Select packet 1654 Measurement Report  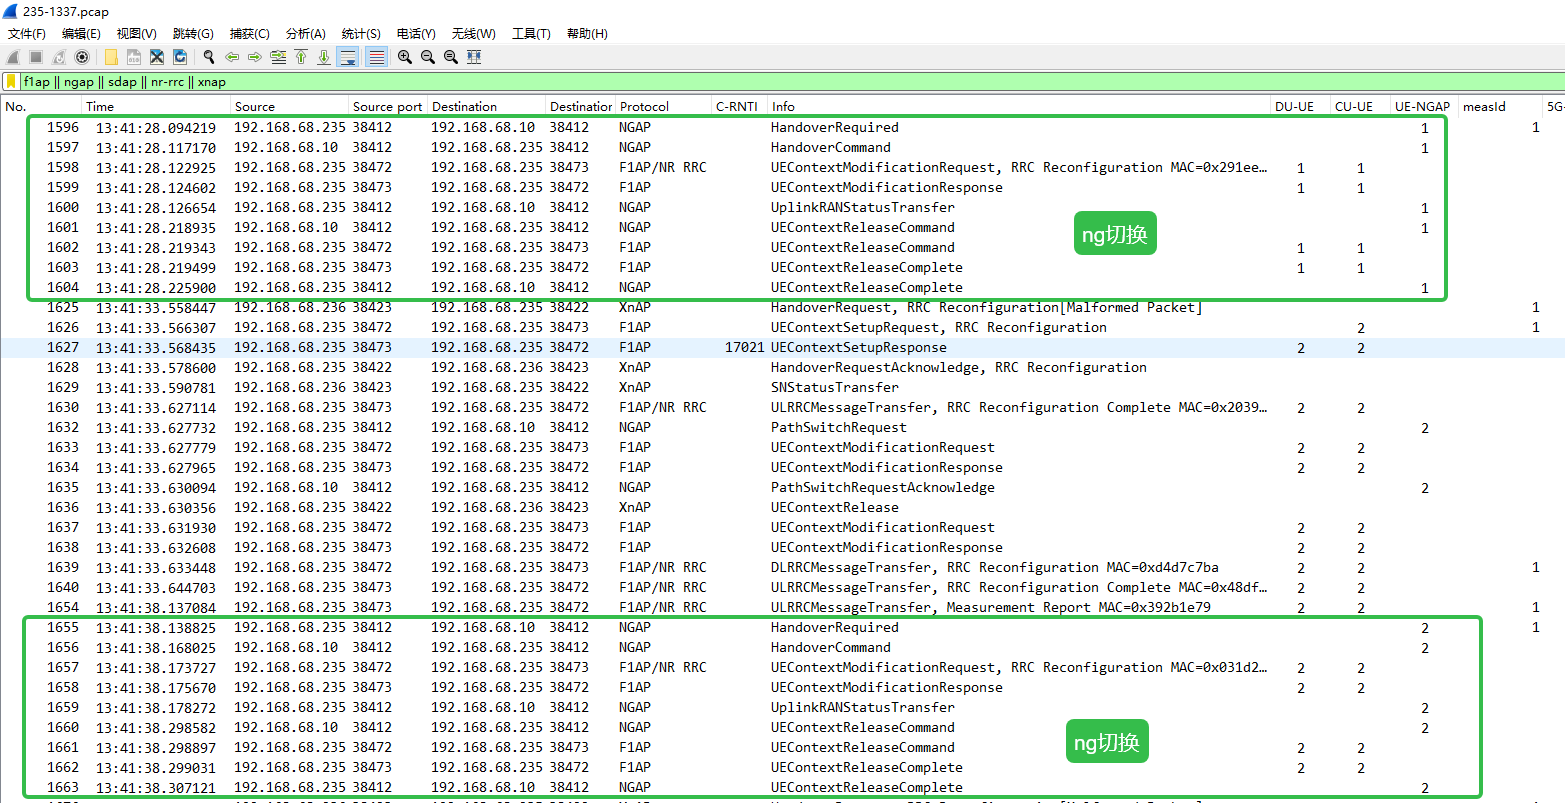(782, 607)
